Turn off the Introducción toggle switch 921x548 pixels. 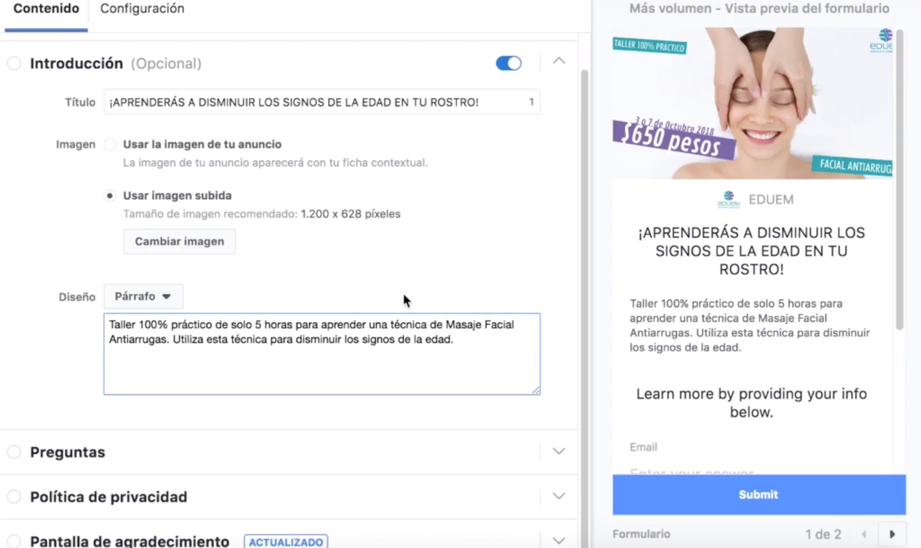point(509,63)
